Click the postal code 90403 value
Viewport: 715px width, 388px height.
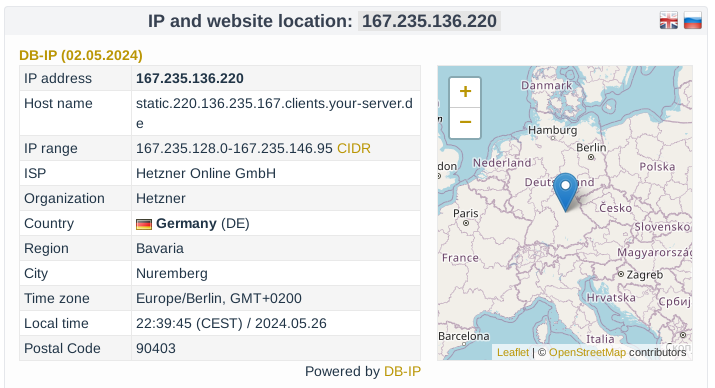[x=155, y=348]
